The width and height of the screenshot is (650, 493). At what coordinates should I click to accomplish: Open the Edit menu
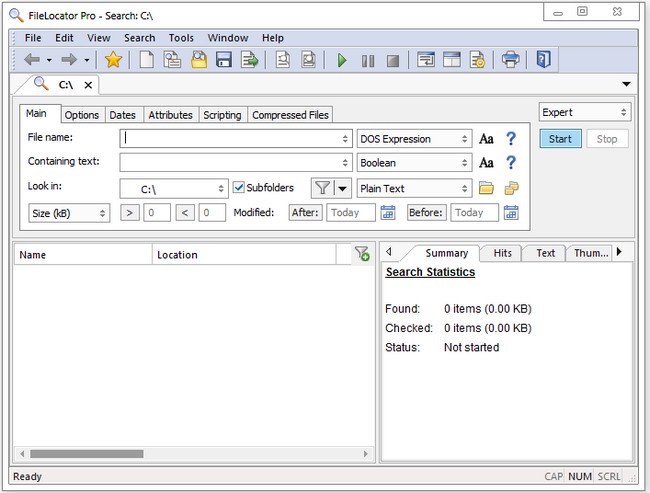64,38
